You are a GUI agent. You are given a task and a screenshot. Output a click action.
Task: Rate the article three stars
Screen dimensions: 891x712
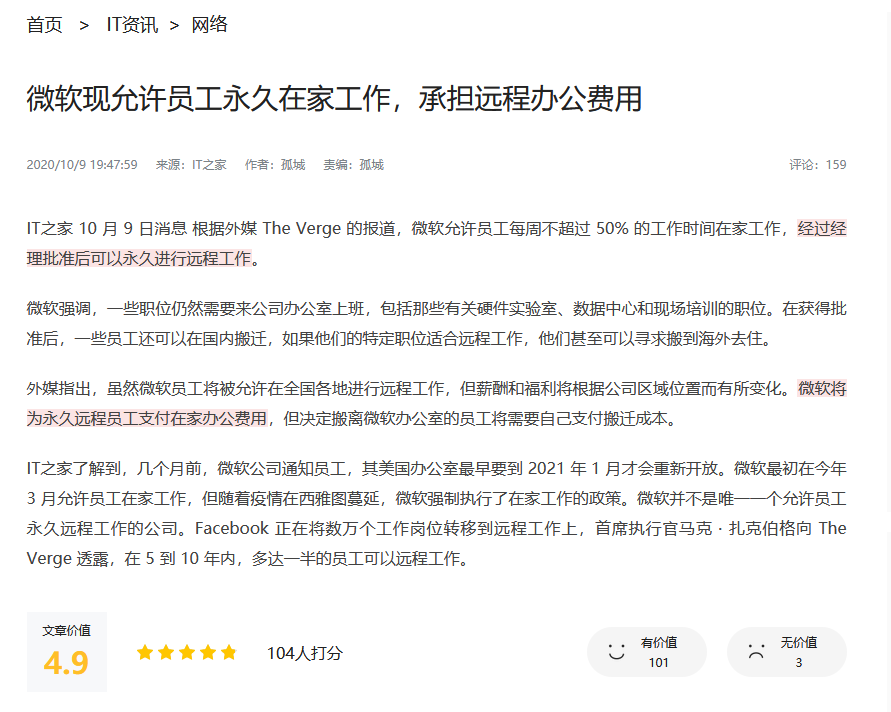[187, 652]
